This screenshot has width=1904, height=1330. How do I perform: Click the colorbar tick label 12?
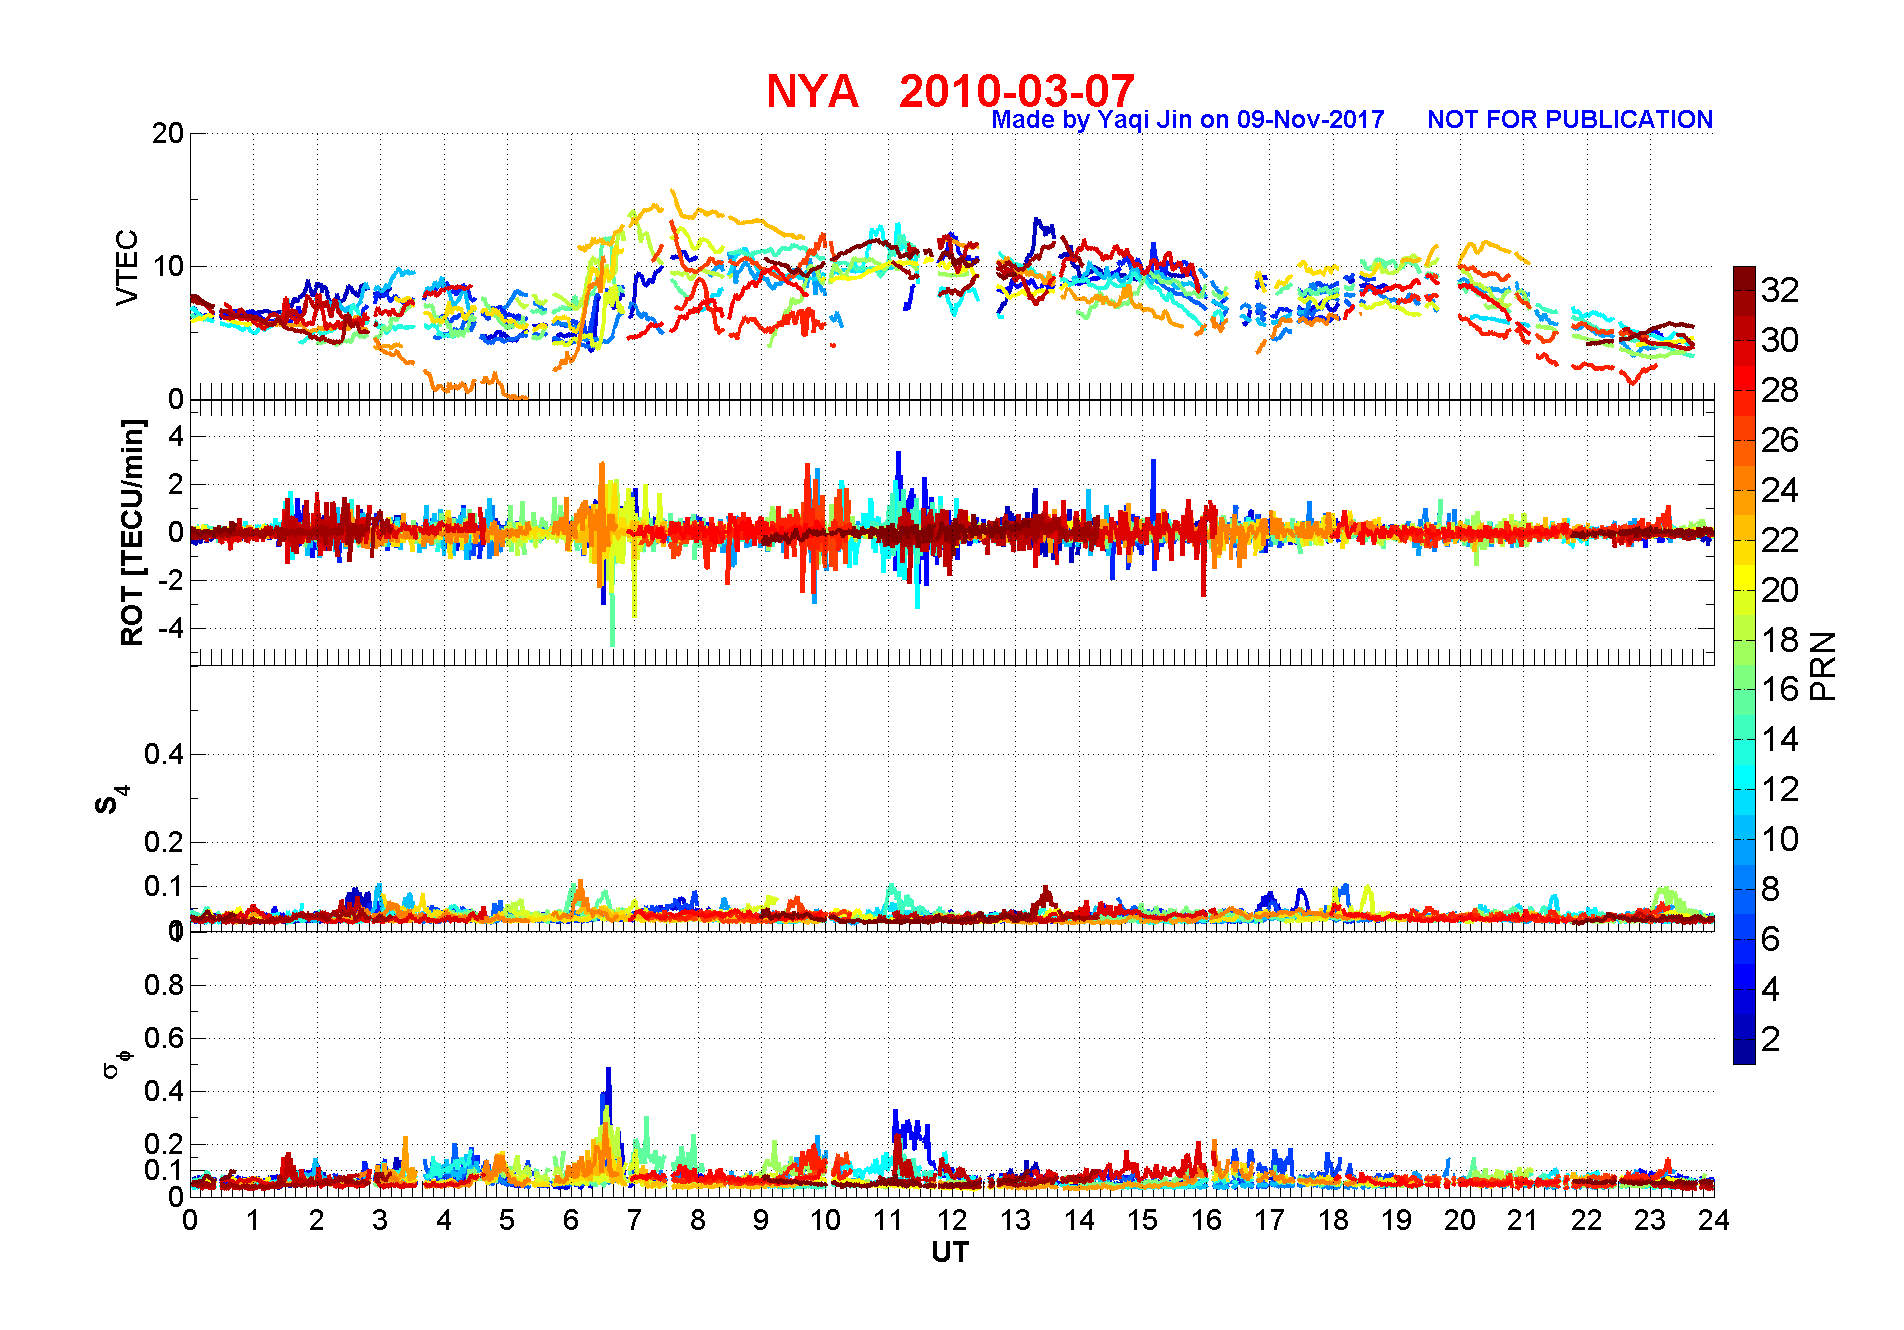(1780, 789)
